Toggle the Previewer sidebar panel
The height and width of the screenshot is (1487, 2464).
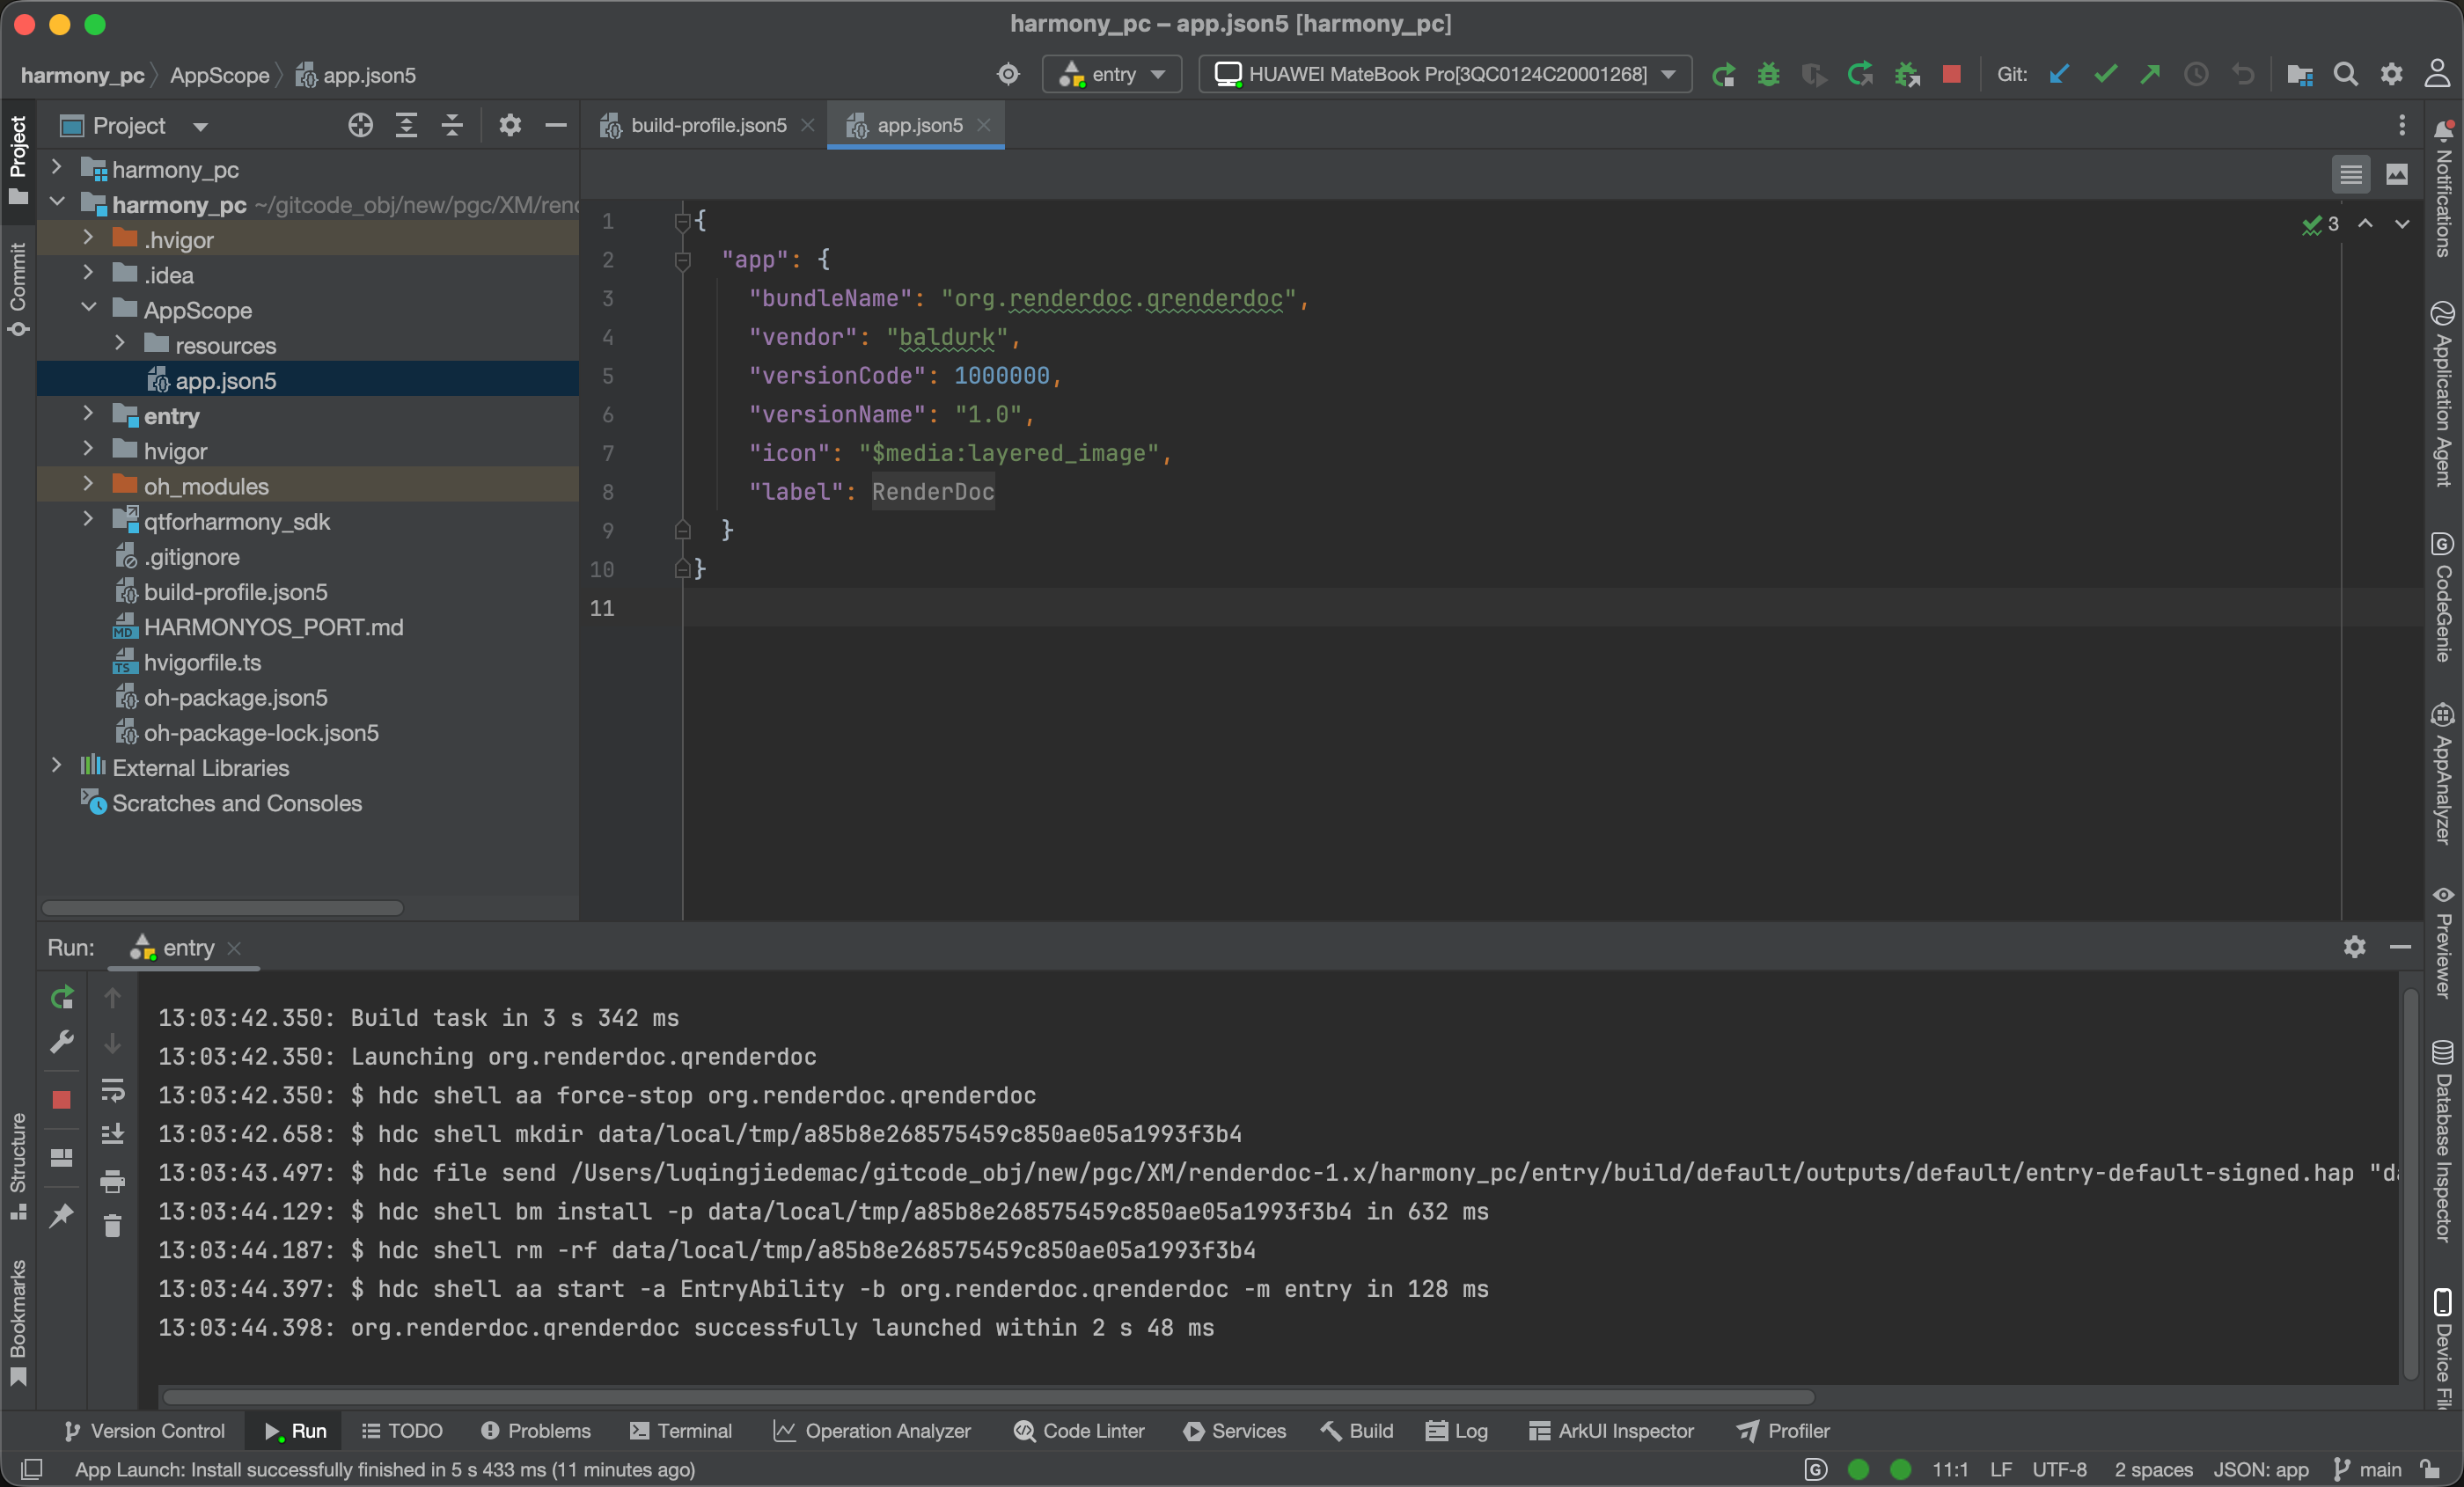pyautogui.click(x=2442, y=941)
